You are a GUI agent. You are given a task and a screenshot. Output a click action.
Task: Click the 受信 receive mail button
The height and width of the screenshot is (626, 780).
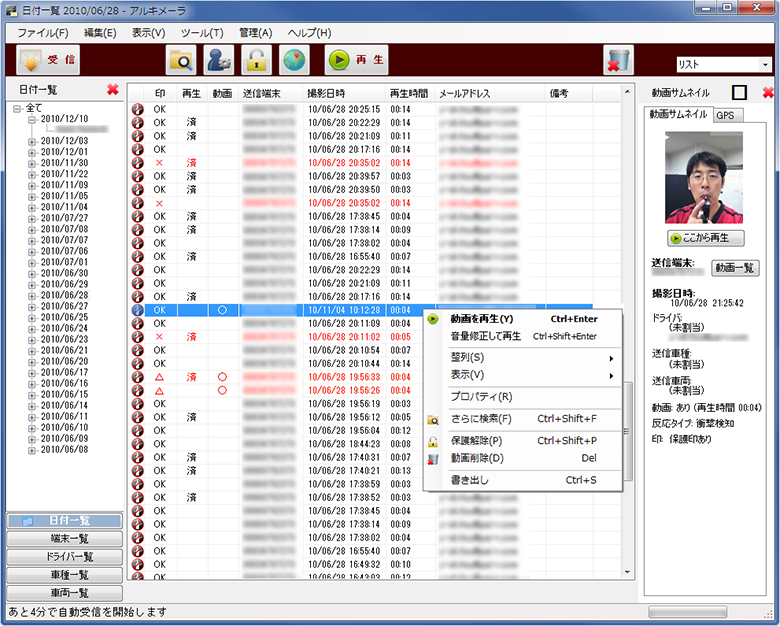[48, 60]
